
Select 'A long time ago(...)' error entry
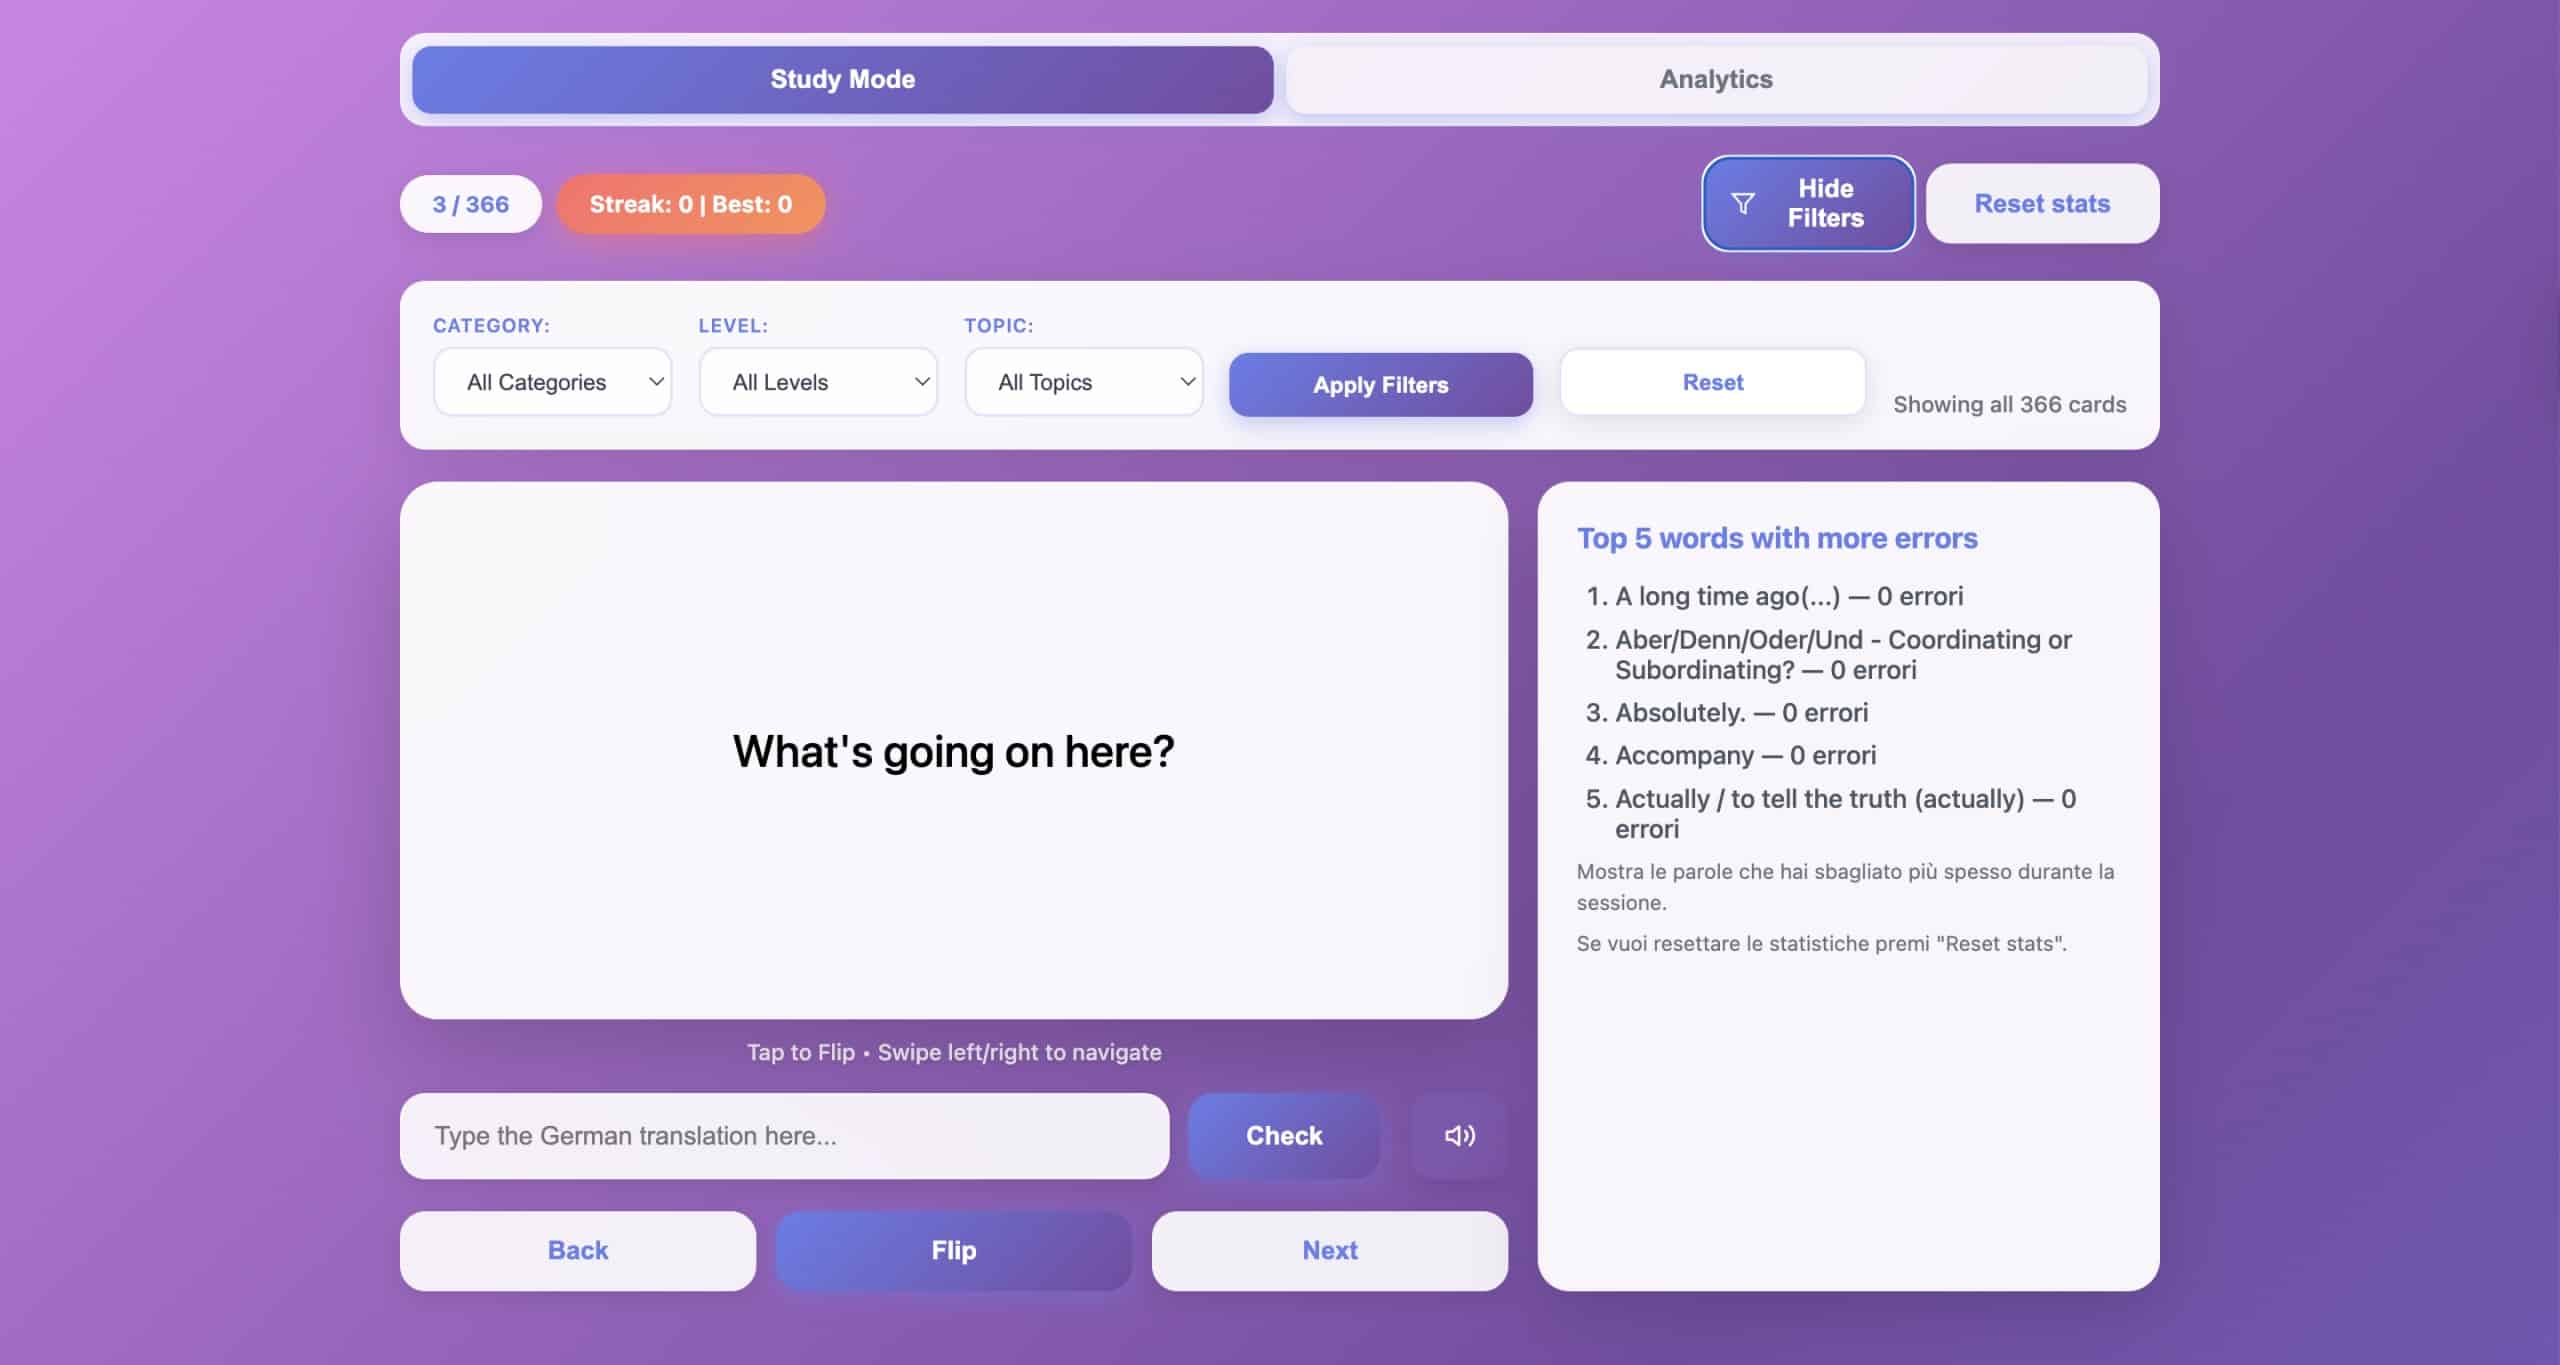pos(1789,596)
